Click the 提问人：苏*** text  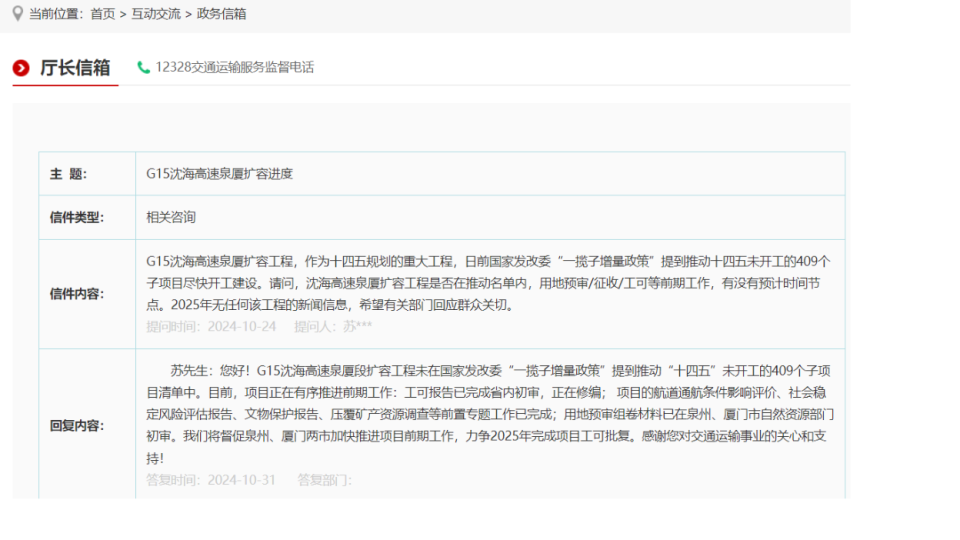(x=333, y=326)
